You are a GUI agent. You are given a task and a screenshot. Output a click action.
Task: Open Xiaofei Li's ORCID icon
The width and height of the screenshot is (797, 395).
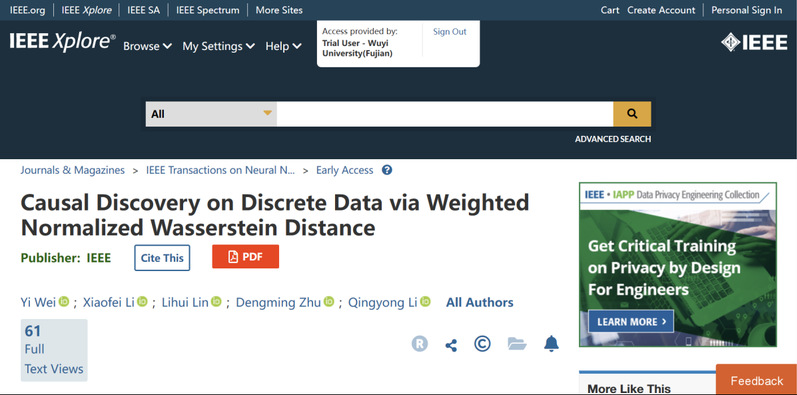142,302
